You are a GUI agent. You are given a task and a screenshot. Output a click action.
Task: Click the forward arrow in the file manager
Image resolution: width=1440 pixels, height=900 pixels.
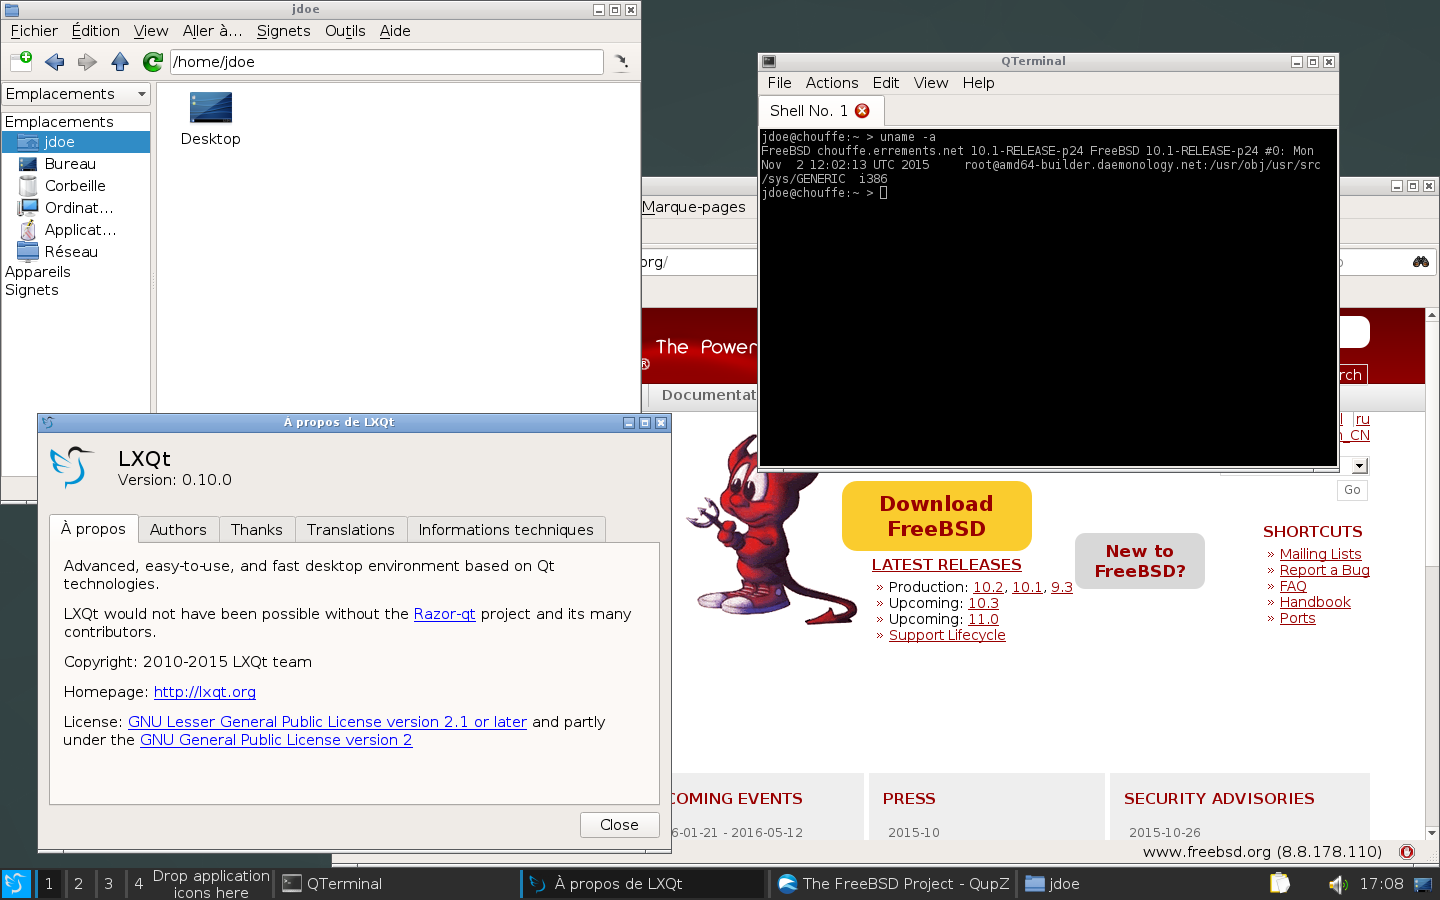[x=87, y=62]
